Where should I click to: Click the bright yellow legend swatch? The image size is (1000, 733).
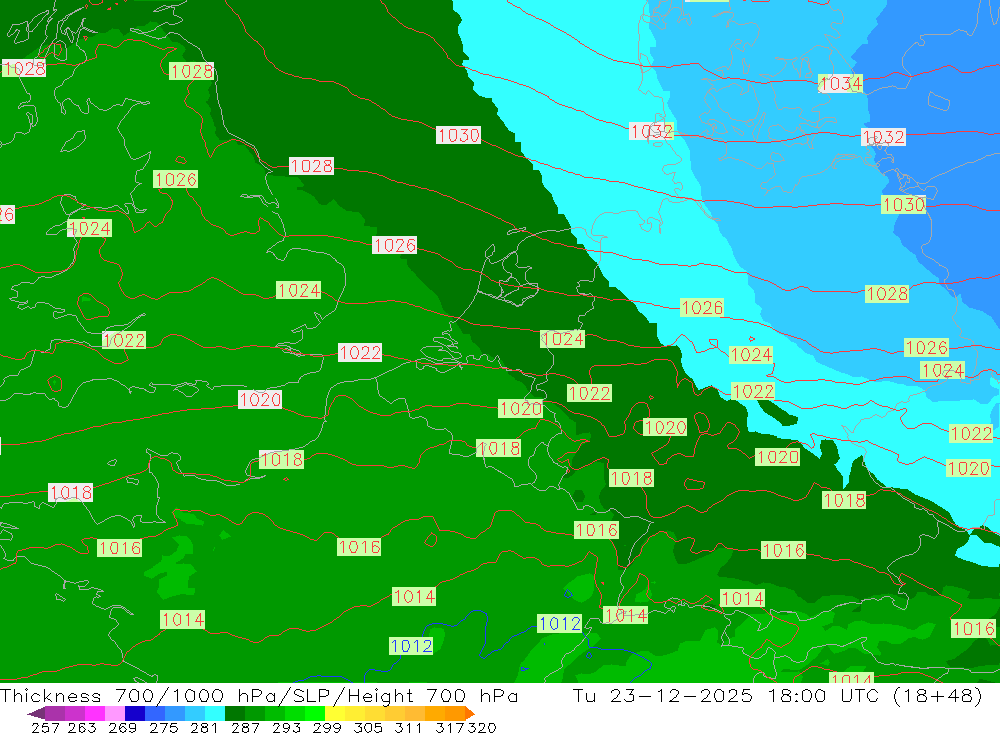coord(335,713)
